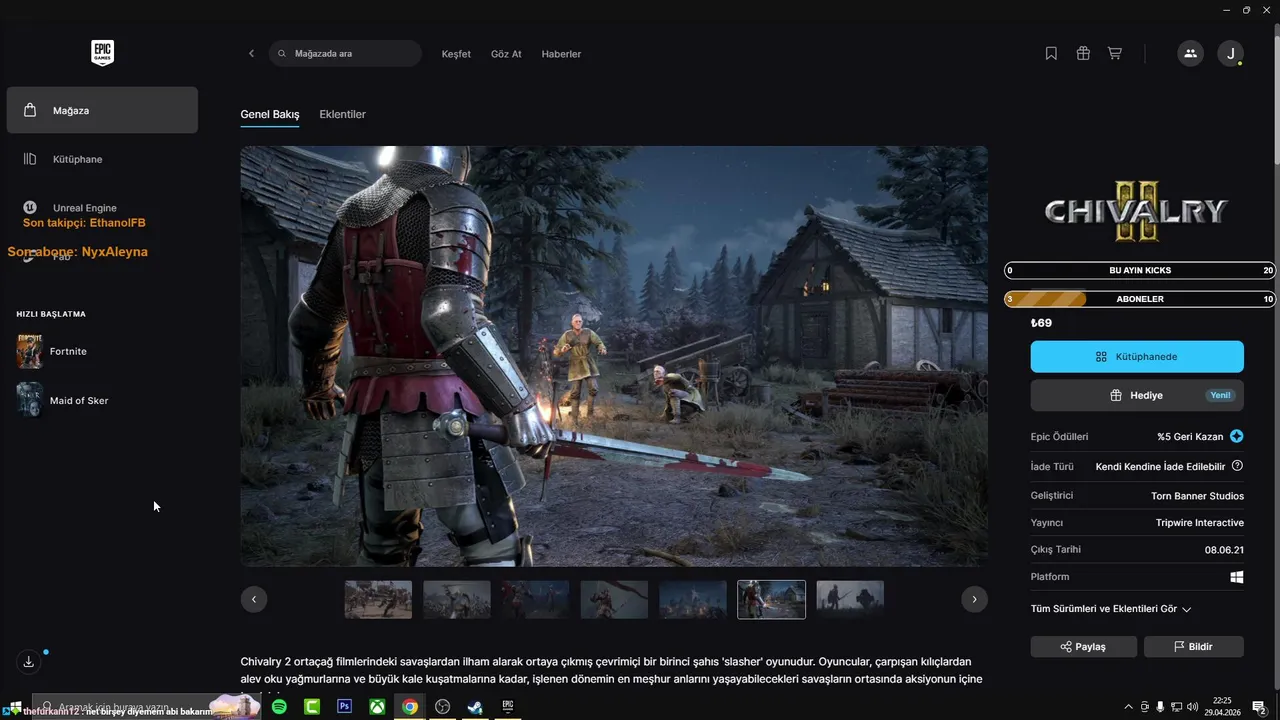Click the Torn Banner Studios developer name

(1197, 496)
